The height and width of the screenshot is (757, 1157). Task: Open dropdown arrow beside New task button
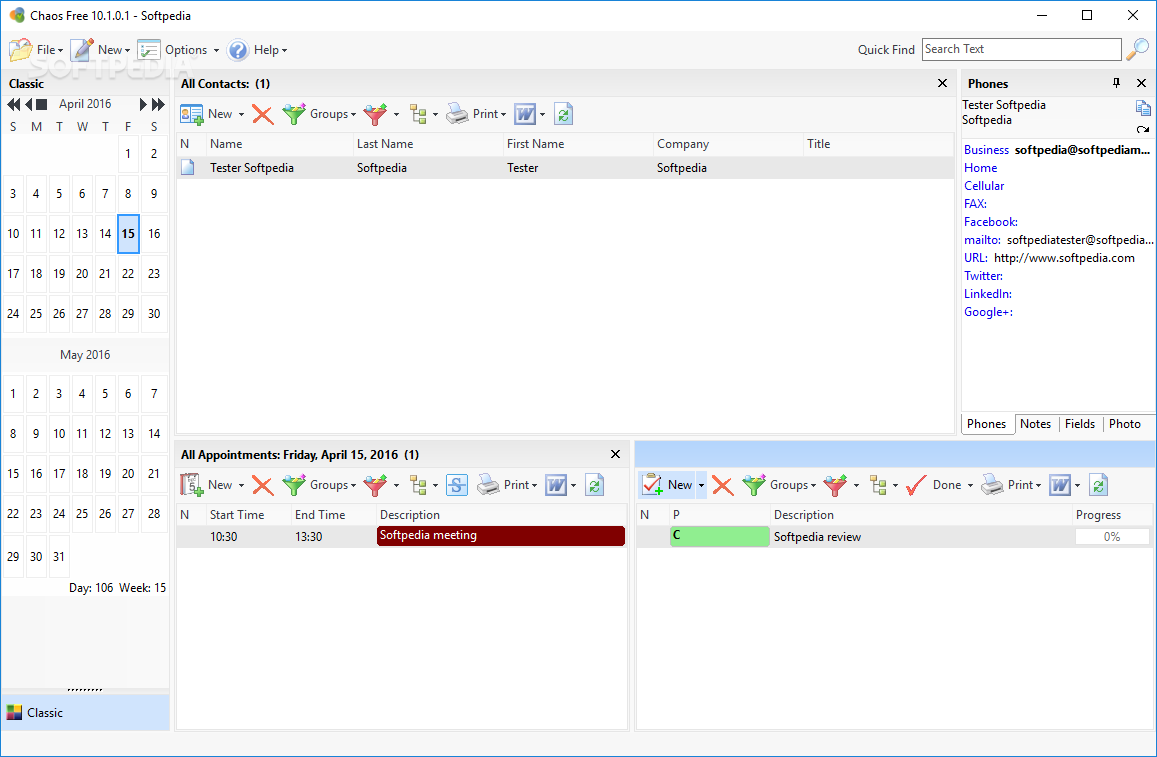click(x=702, y=485)
